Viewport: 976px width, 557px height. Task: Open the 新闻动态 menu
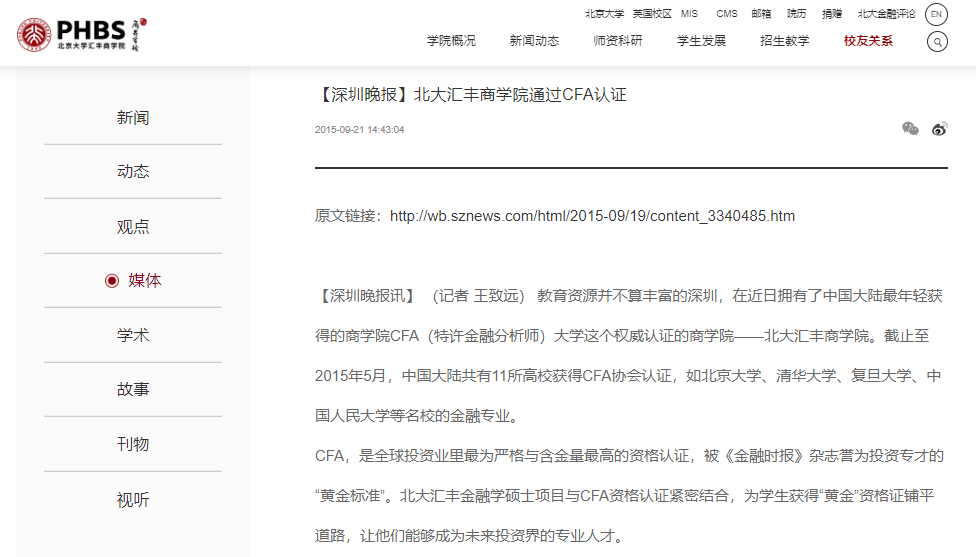click(x=534, y=41)
